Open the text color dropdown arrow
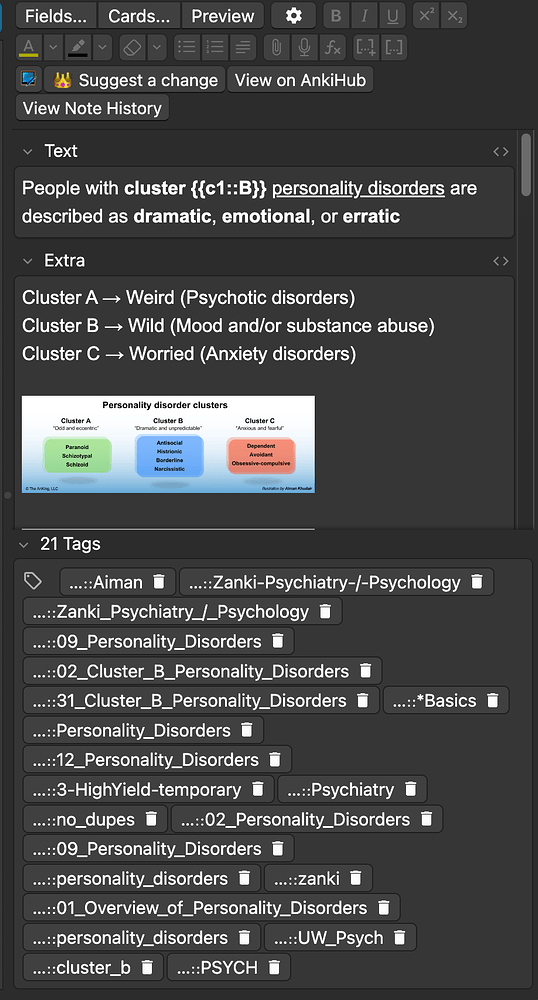Image resolution: width=538 pixels, height=1000 pixels. [x=53, y=47]
